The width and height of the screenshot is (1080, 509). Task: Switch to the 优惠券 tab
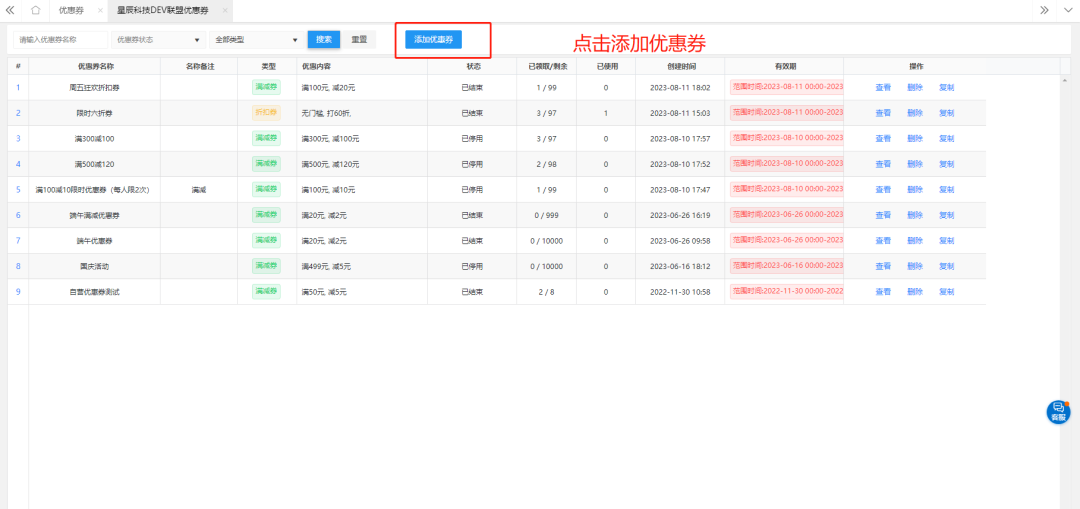tap(70, 10)
